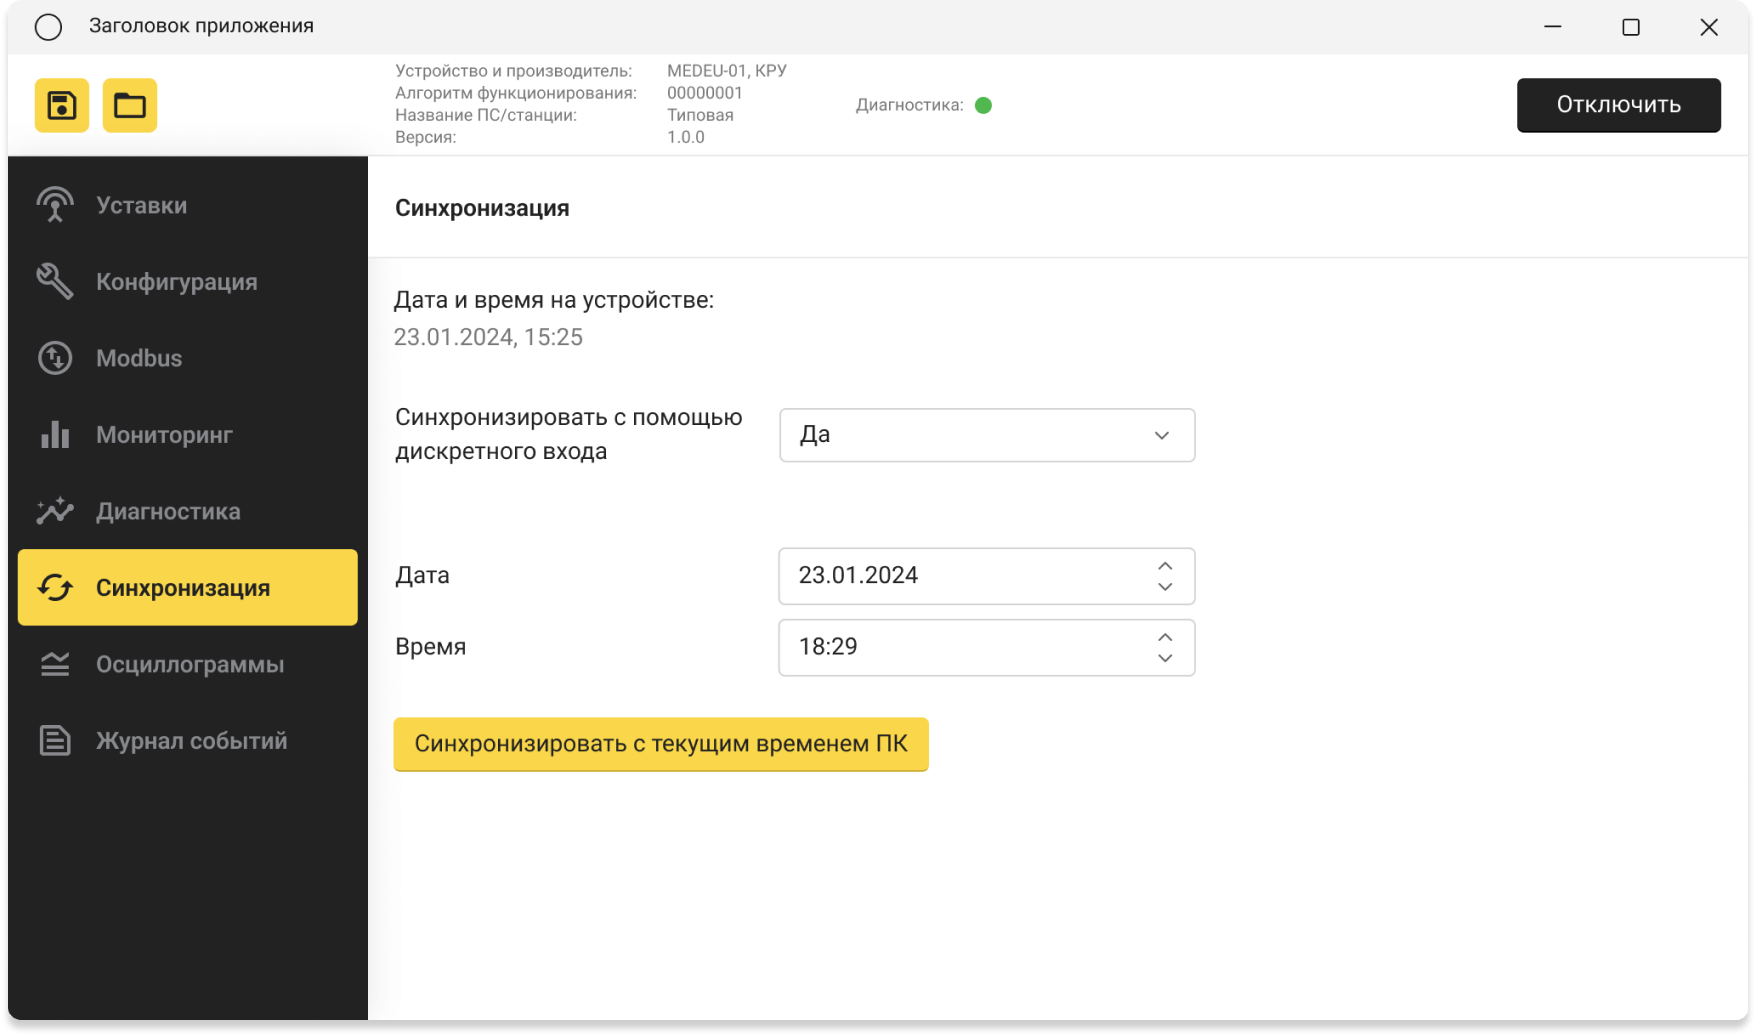Screen dimensions: 1756x1036
Task: Decrease the Дата field with down arrow
Action: coord(1165,587)
